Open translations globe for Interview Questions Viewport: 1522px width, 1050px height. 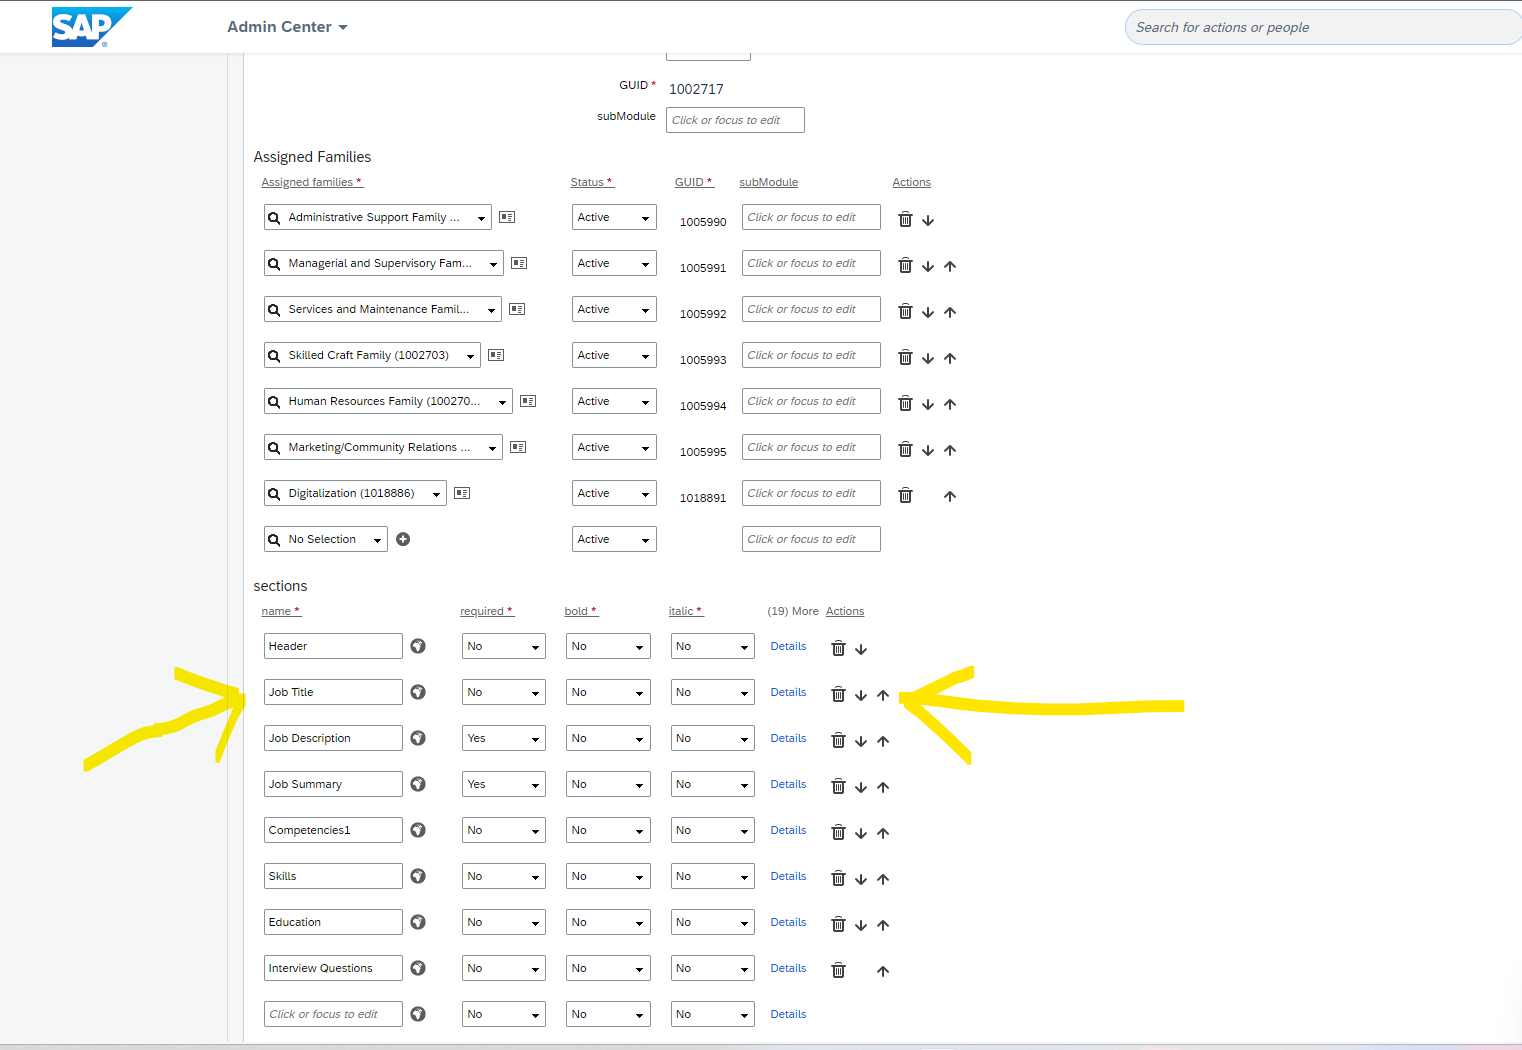pos(418,968)
